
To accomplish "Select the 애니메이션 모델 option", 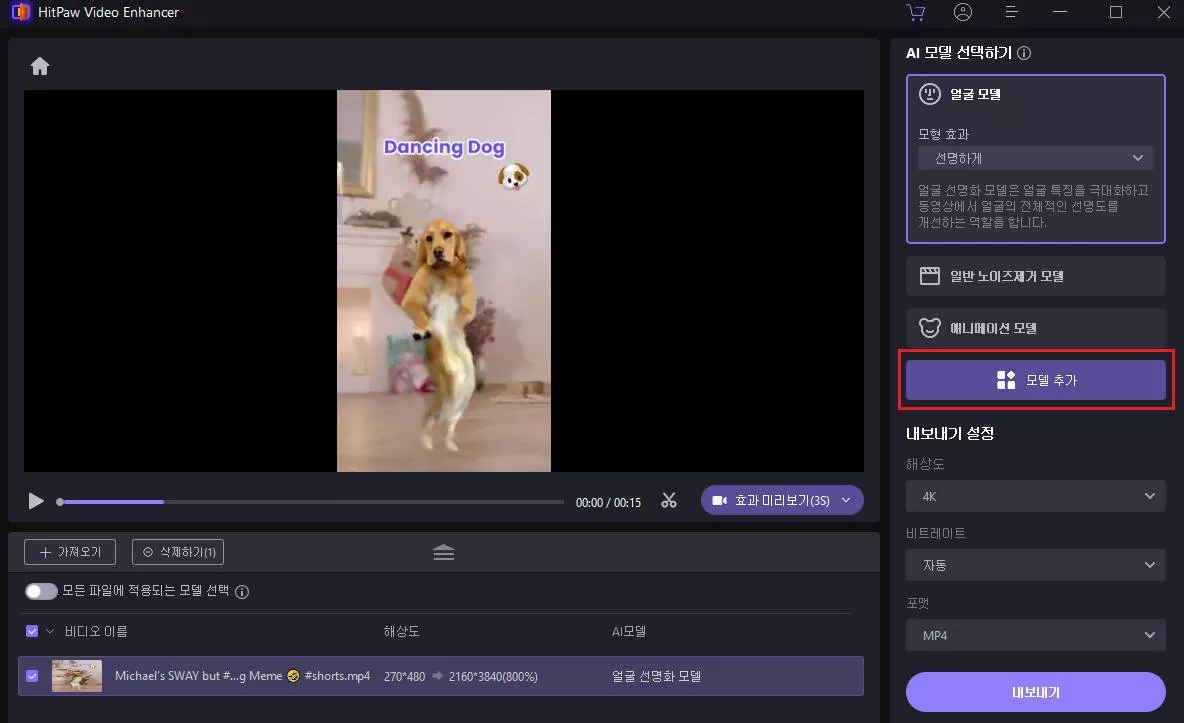I will pos(1035,328).
